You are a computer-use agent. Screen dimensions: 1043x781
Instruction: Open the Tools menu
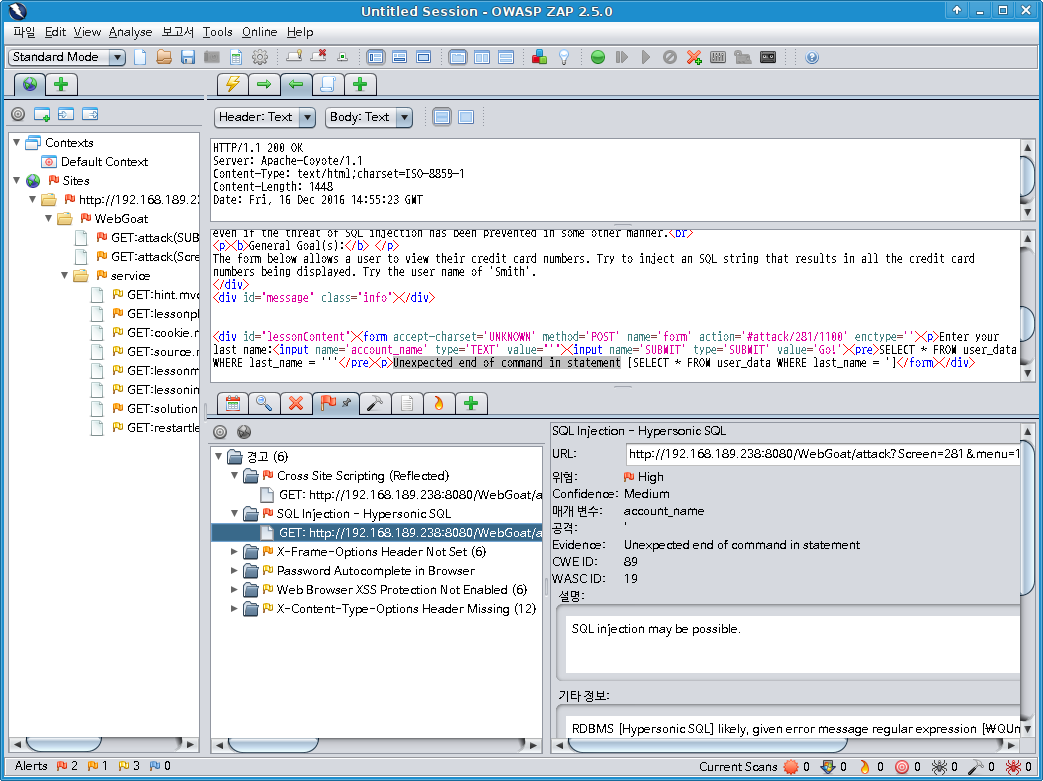[x=218, y=32]
